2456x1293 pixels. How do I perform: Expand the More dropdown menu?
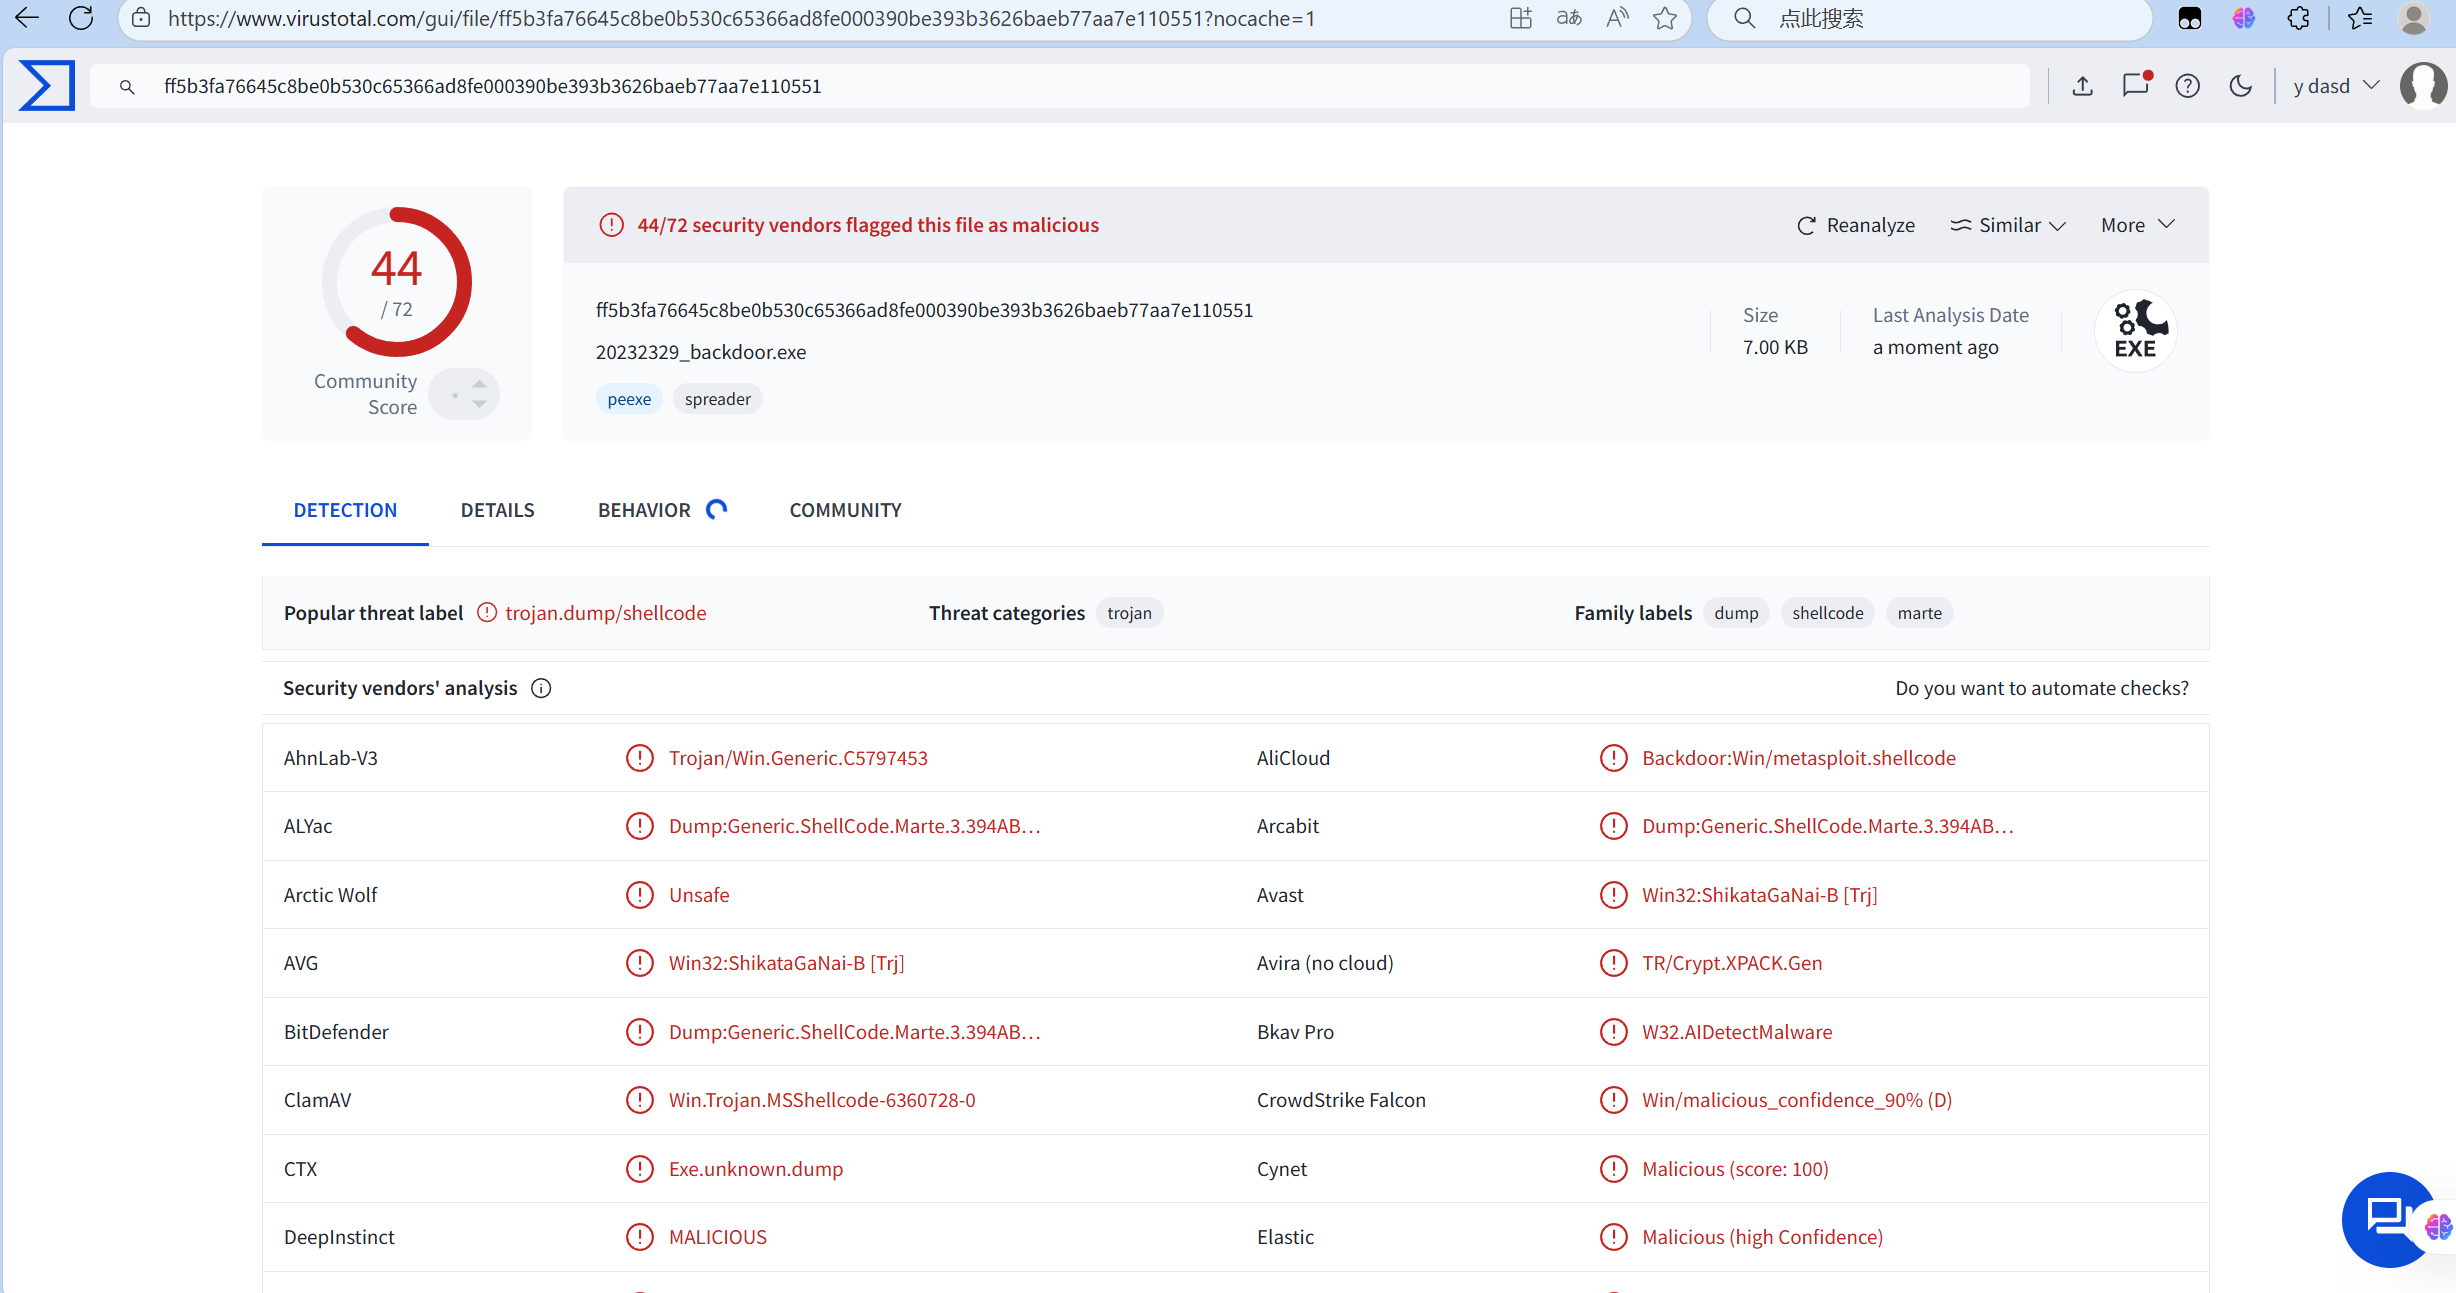point(2138,225)
